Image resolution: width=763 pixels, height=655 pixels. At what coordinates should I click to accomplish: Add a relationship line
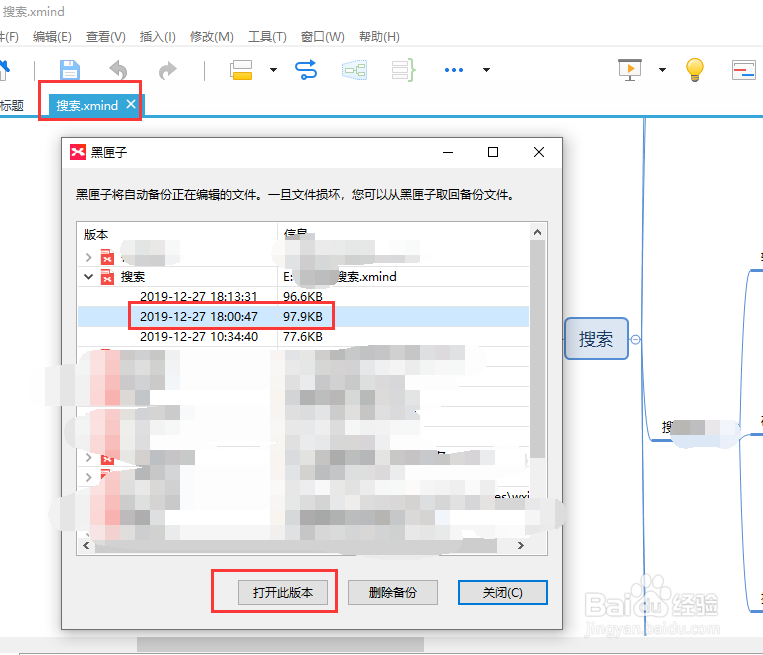tap(306, 70)
